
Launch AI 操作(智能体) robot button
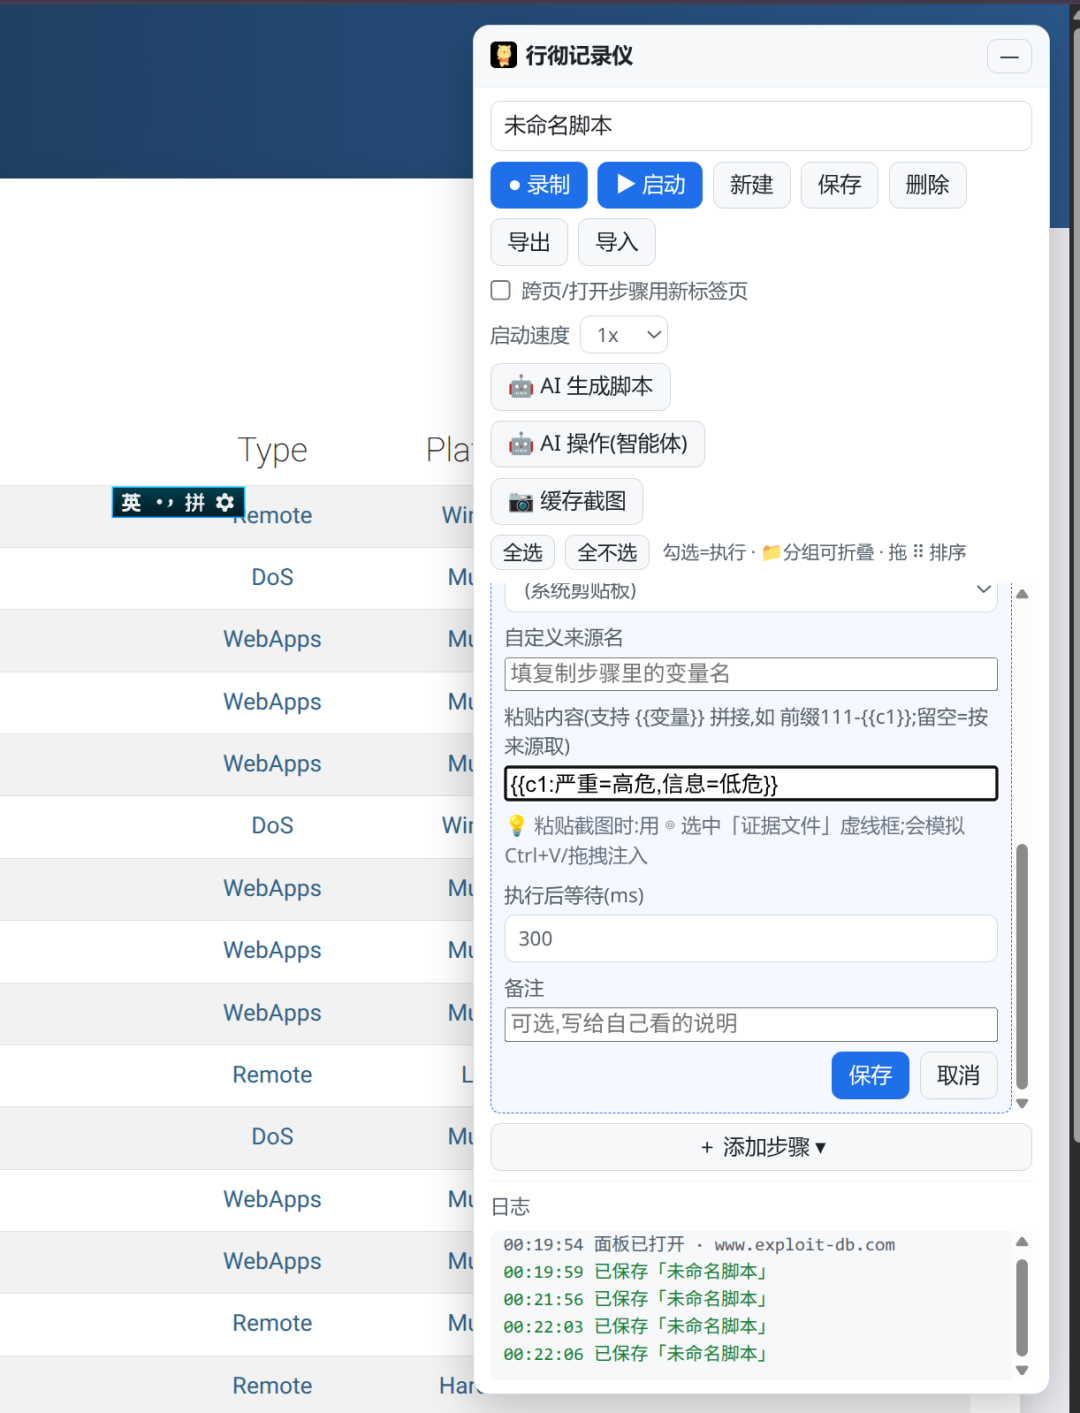pos(597,444)
